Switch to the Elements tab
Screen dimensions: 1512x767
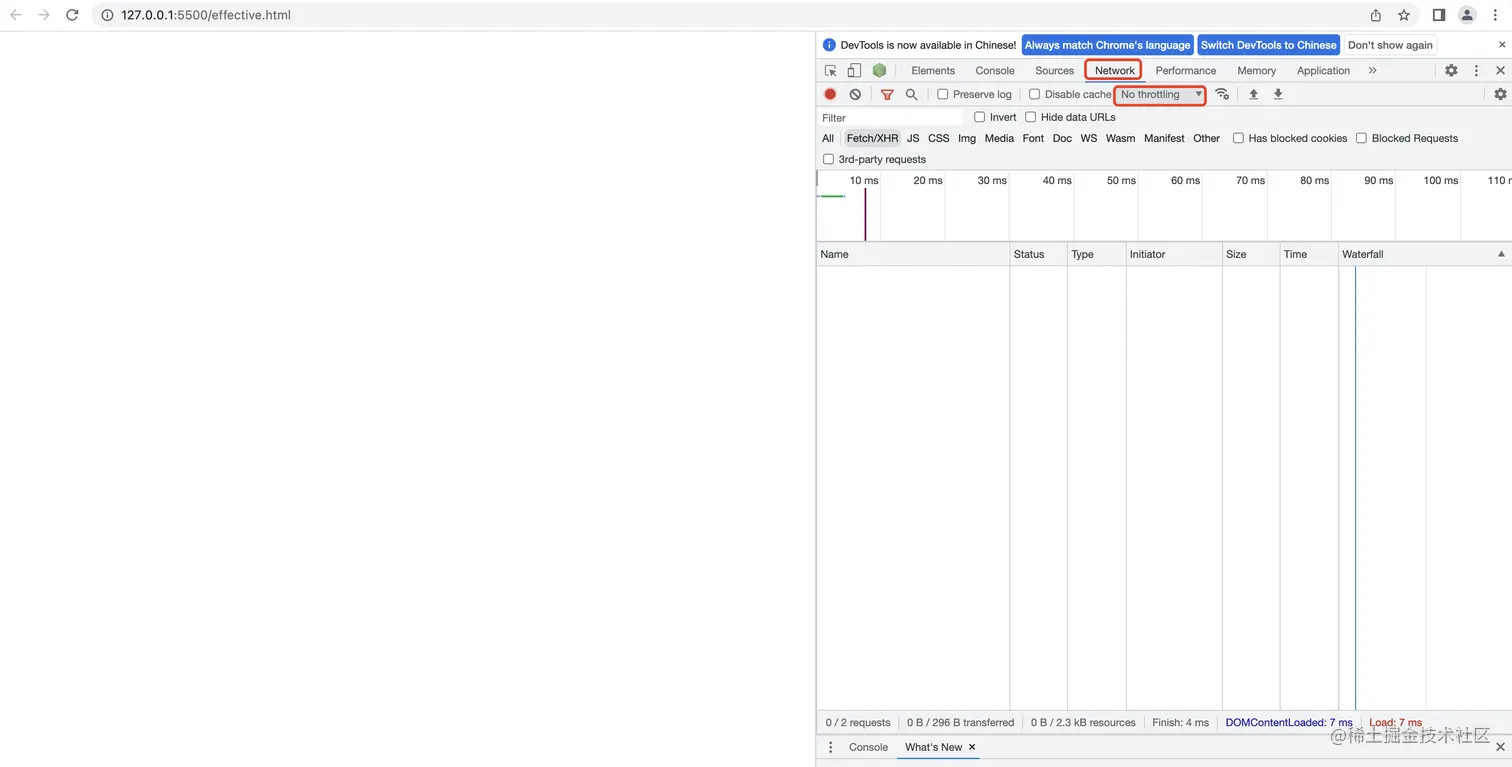point(933,71)
